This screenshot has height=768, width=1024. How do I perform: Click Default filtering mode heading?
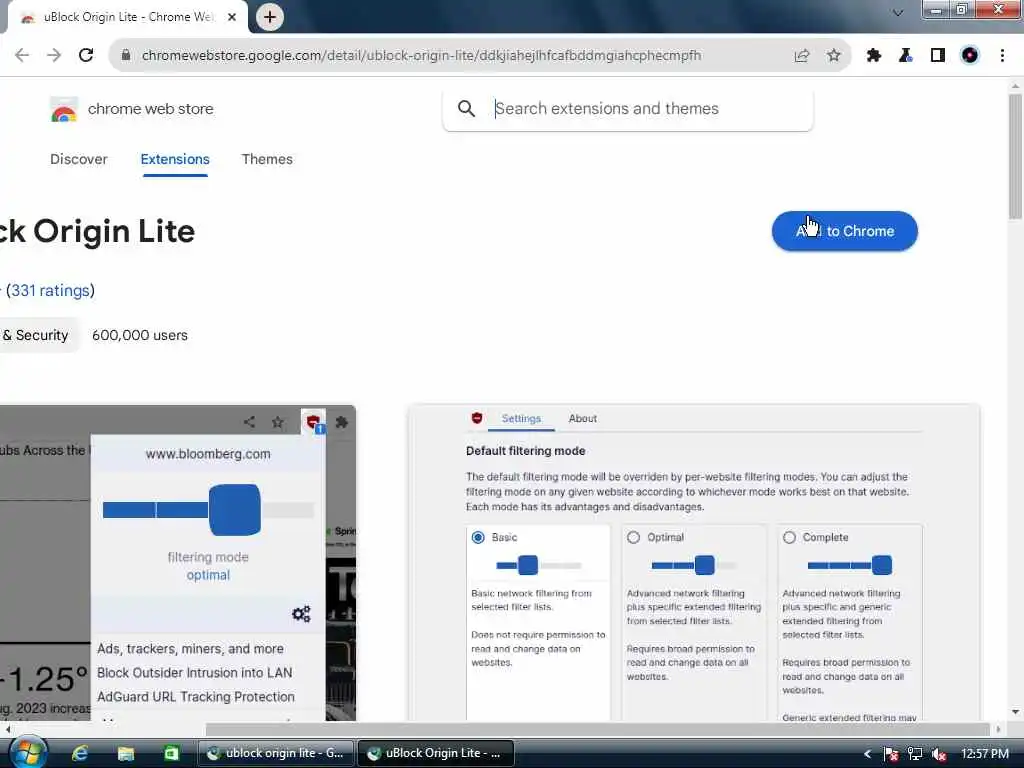pyautogui.click(x=526, y=451)
